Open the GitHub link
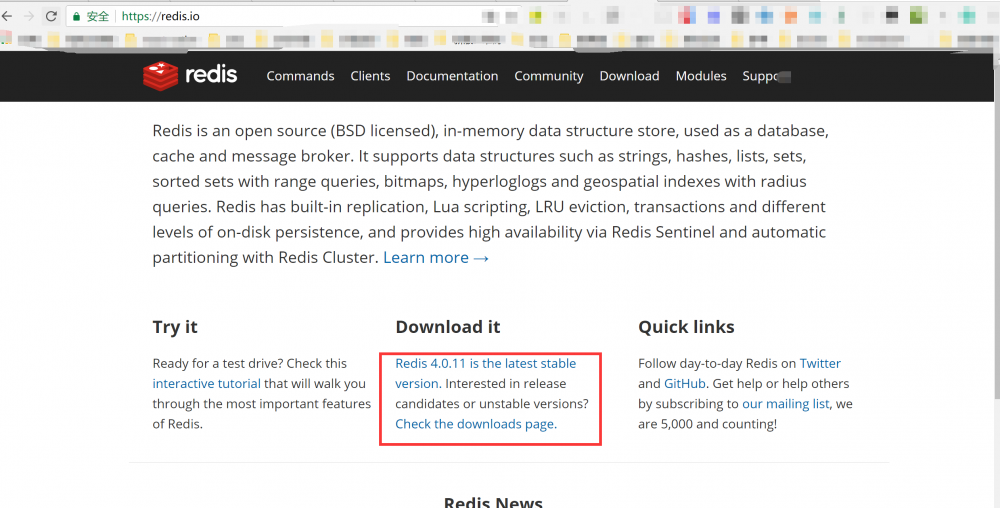This screenshot has width=1000, height=508. tap(684, 384)
